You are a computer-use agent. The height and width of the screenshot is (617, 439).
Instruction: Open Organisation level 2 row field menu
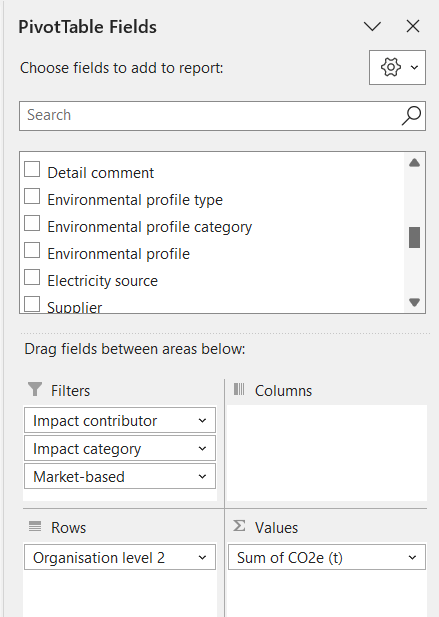click(202, 558)
